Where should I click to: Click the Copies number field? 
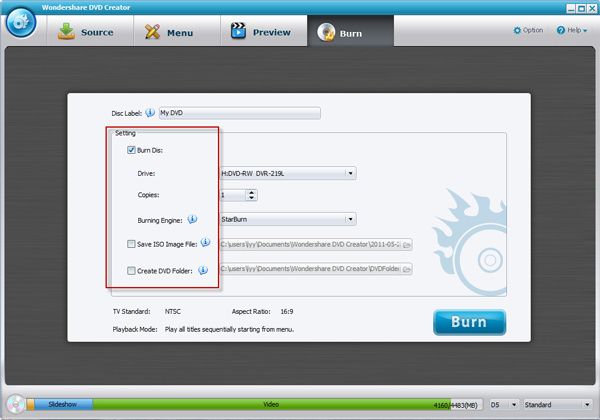(x=233, y=195)
